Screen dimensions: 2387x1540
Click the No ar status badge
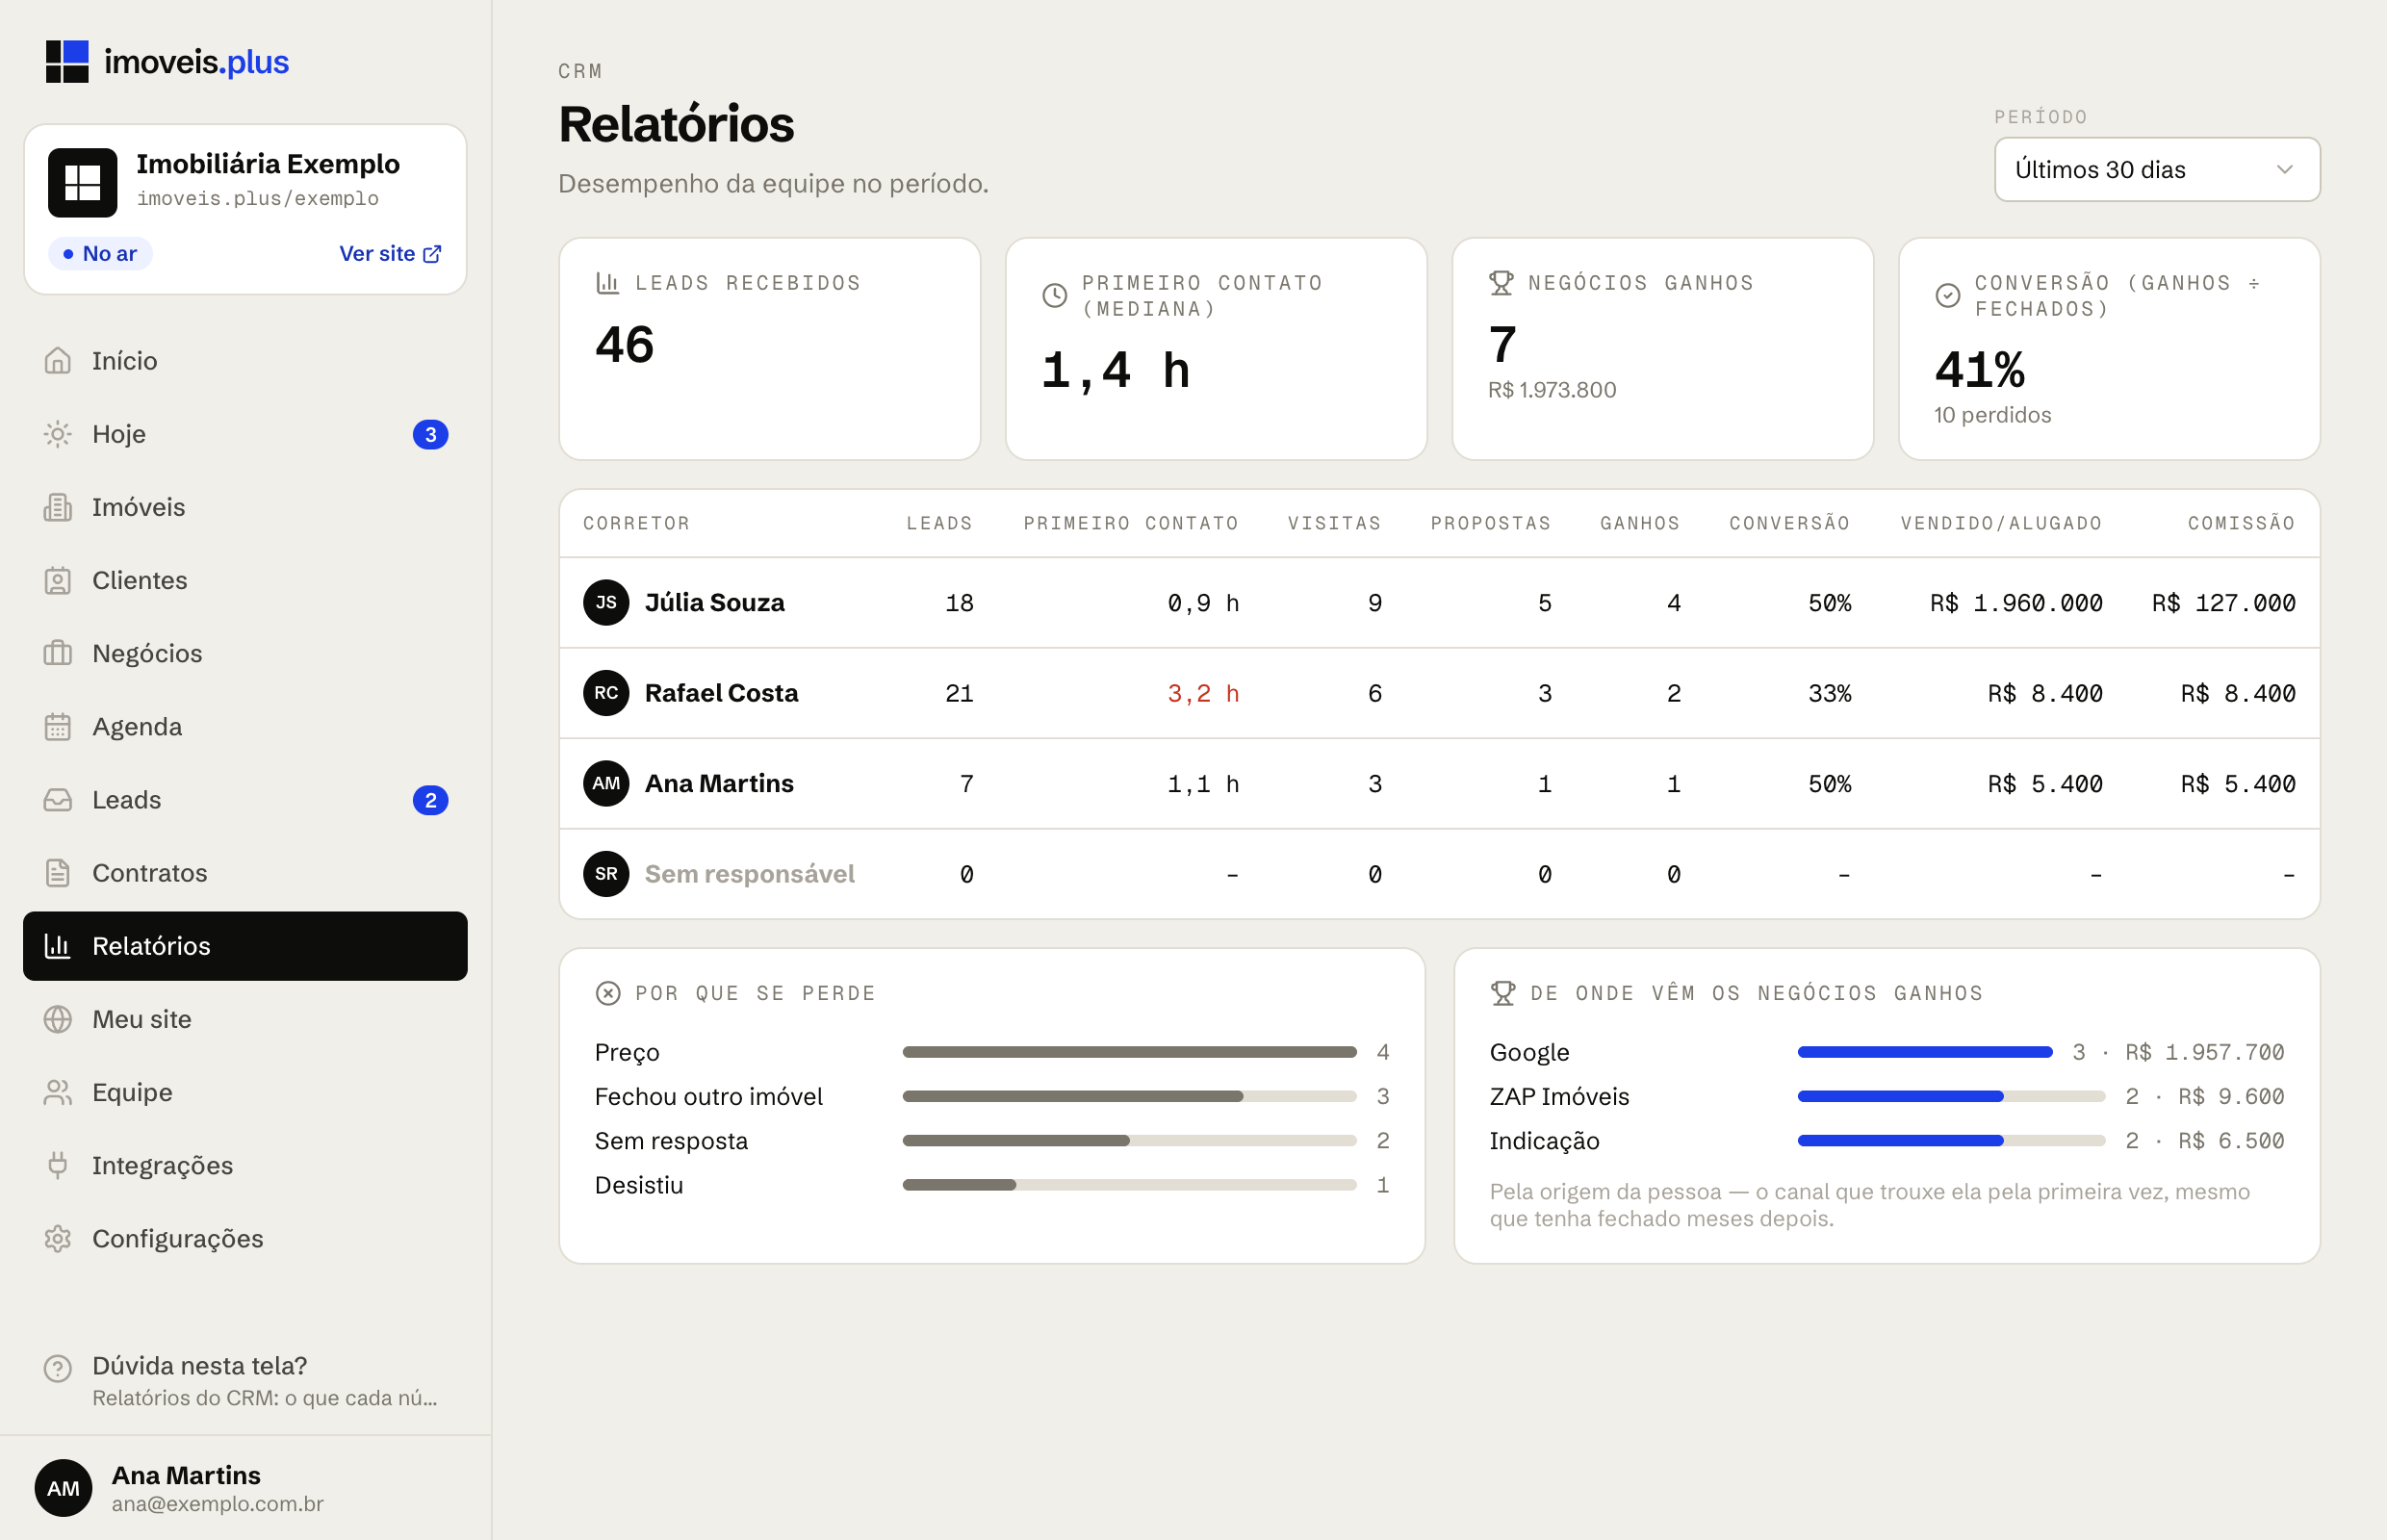100,254
